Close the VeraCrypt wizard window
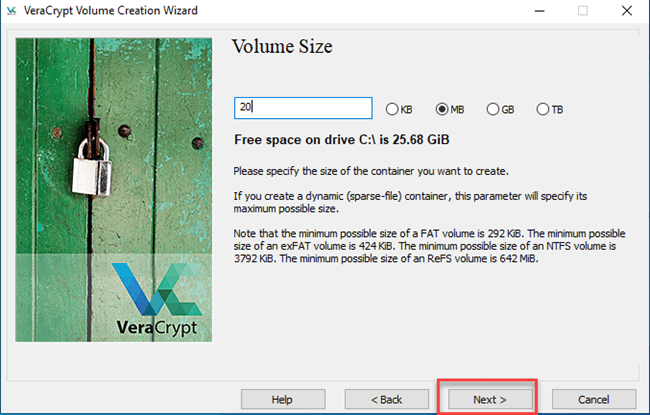Screen dimensions: 650x415 (x=630, y=10)
